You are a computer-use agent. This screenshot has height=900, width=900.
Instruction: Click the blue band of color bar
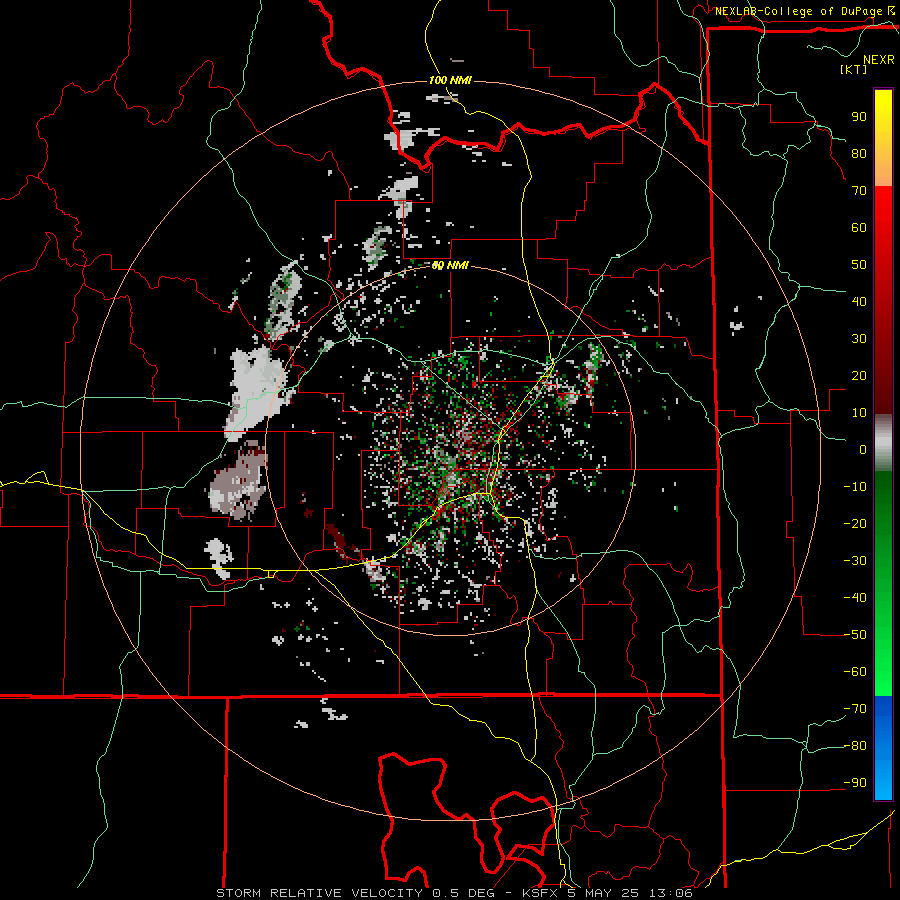(883, 748)
